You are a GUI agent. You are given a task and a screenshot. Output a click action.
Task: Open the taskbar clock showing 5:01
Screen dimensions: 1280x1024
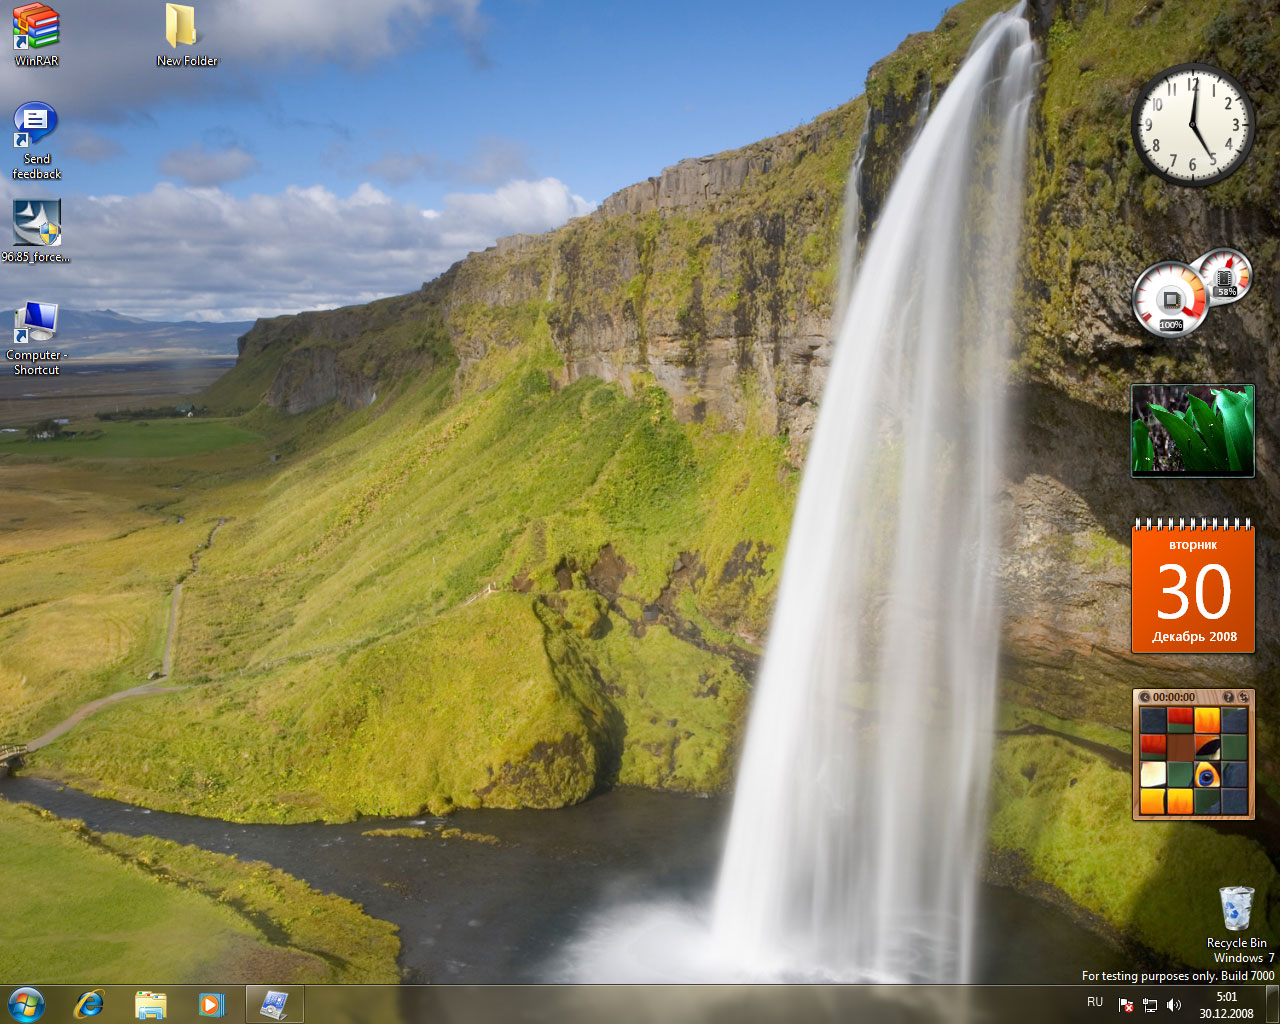click(x=1227, y=1005)
